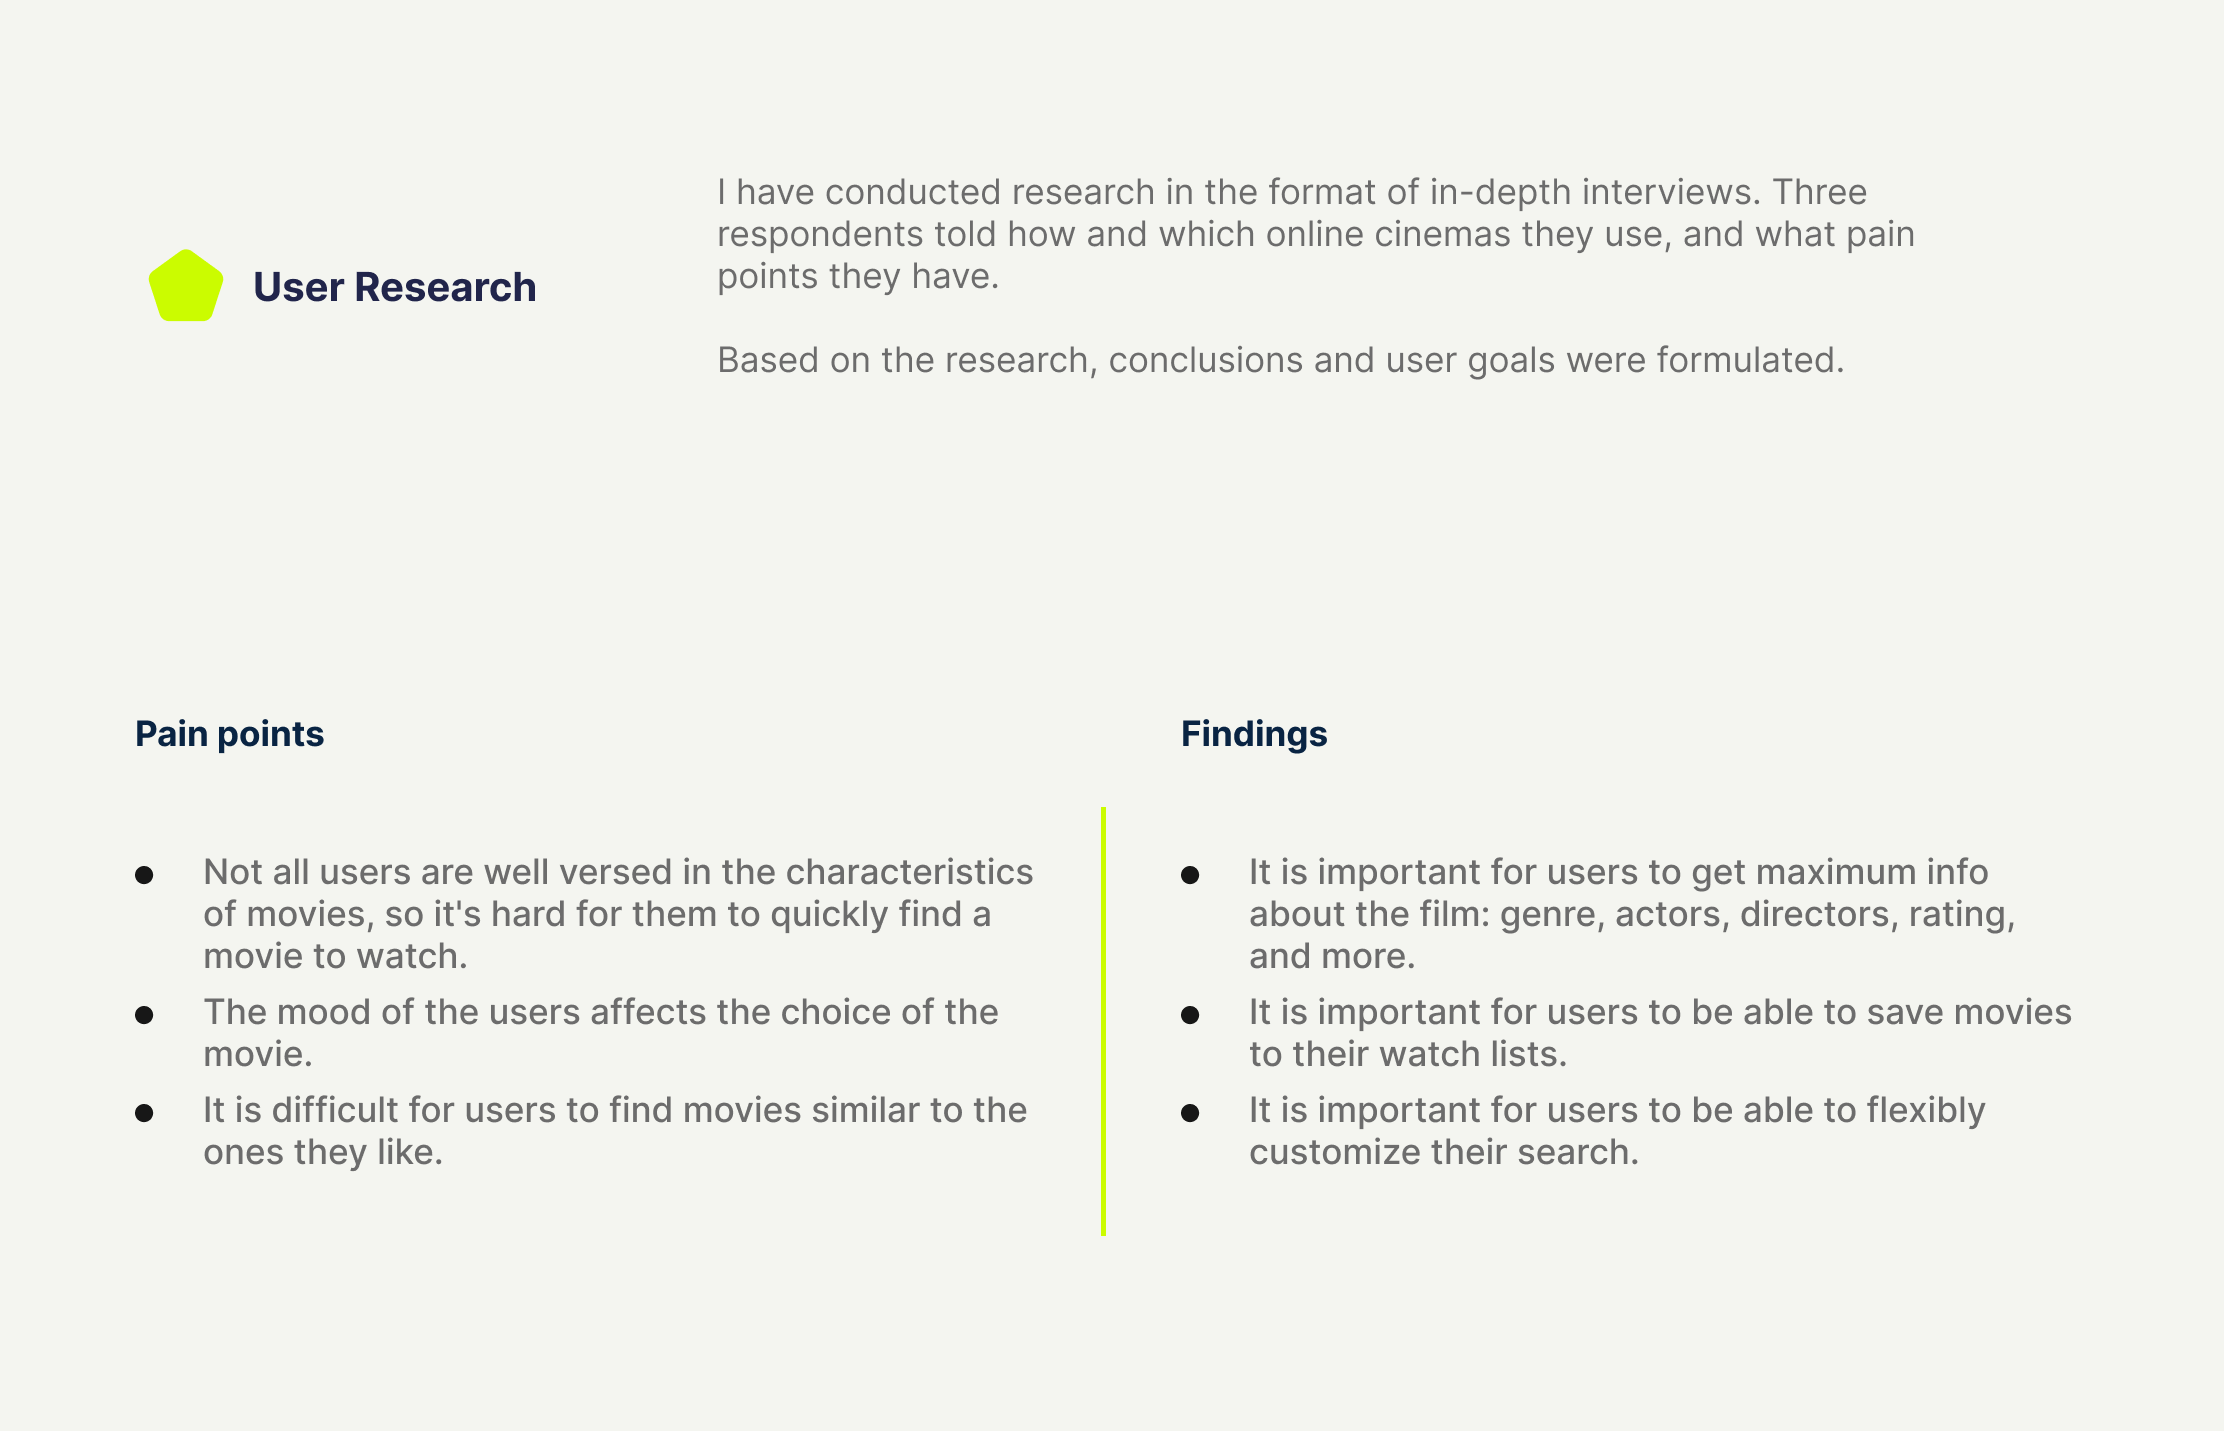Screen dimensions: 2224x1431
Task: Select the 'get maximum info' finding text
Action: (1631, 914)
